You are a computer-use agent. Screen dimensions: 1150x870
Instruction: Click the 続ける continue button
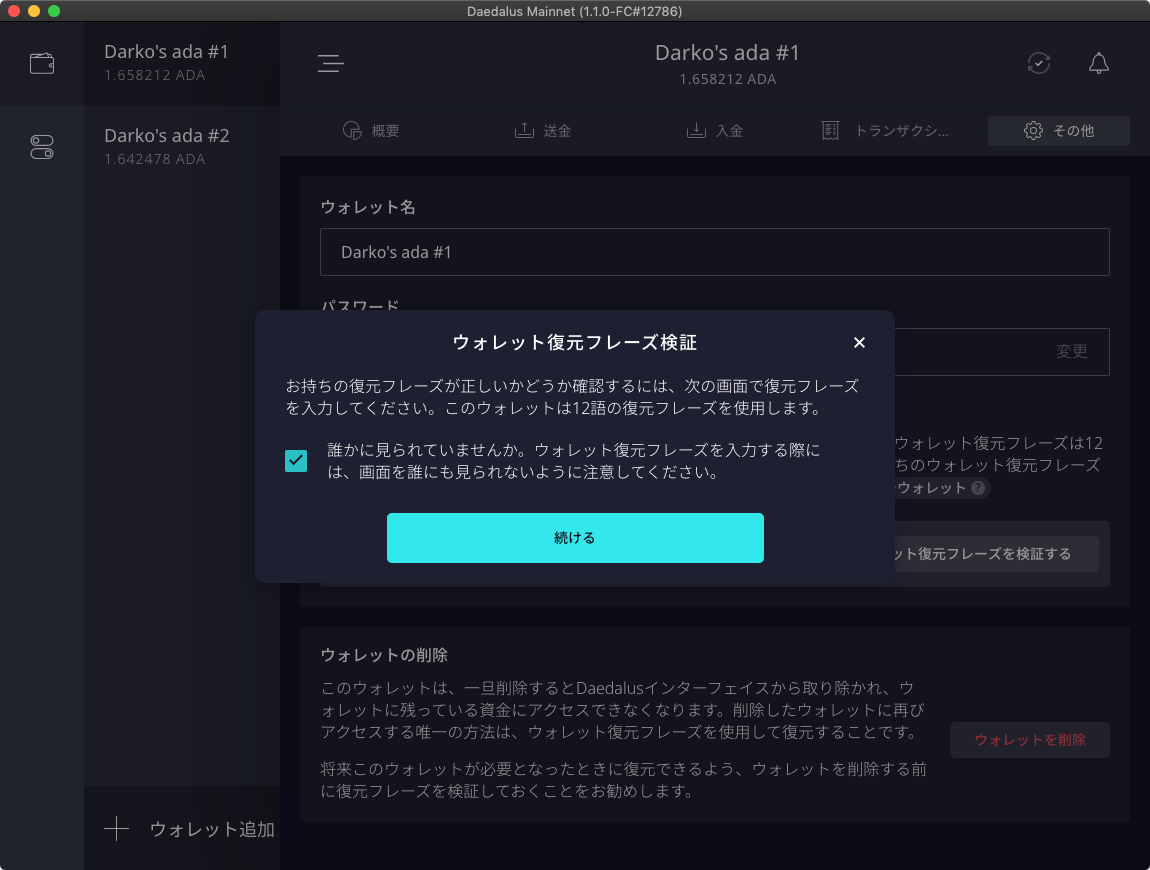(x=575, y=538)
